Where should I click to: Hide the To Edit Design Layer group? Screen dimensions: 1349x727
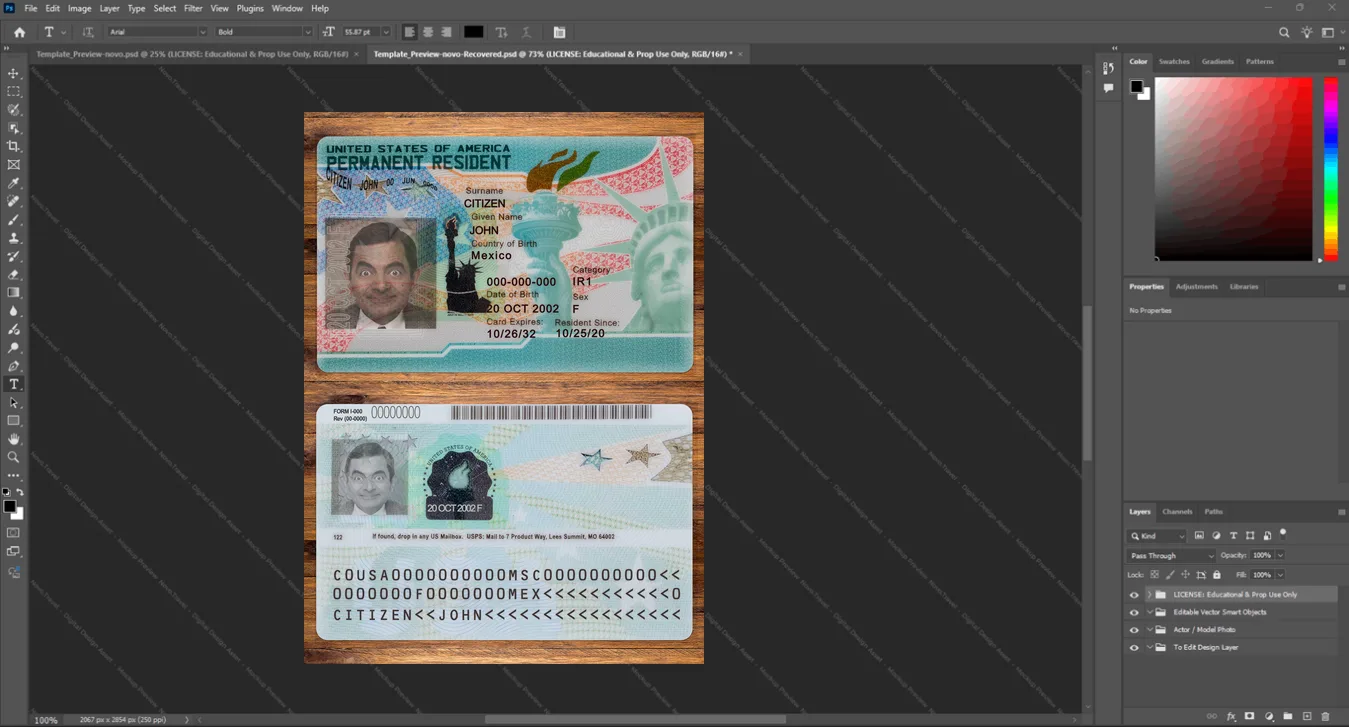pyautogui.click(x=1134, y=648)
